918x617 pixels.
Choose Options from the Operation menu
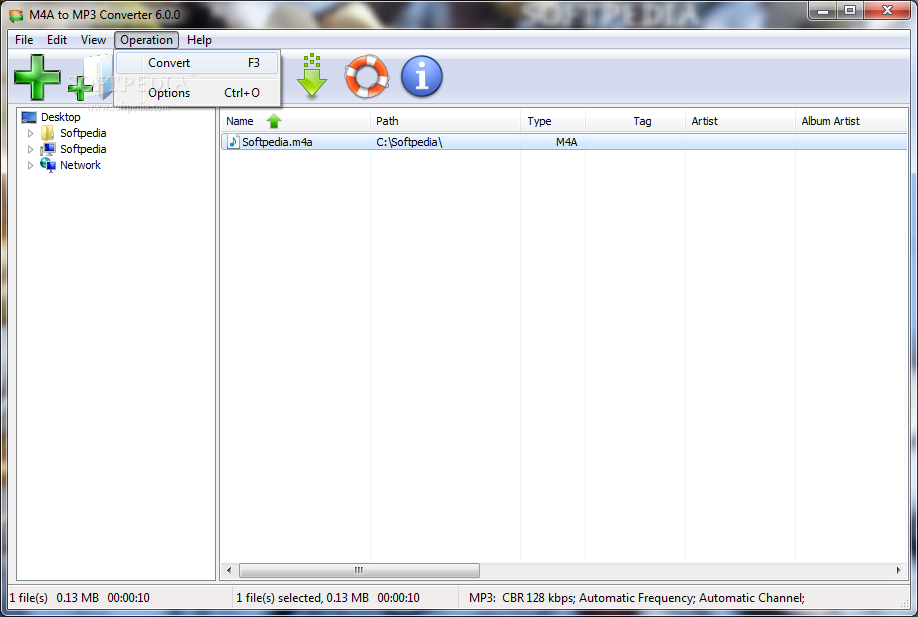tap(197, 92)
